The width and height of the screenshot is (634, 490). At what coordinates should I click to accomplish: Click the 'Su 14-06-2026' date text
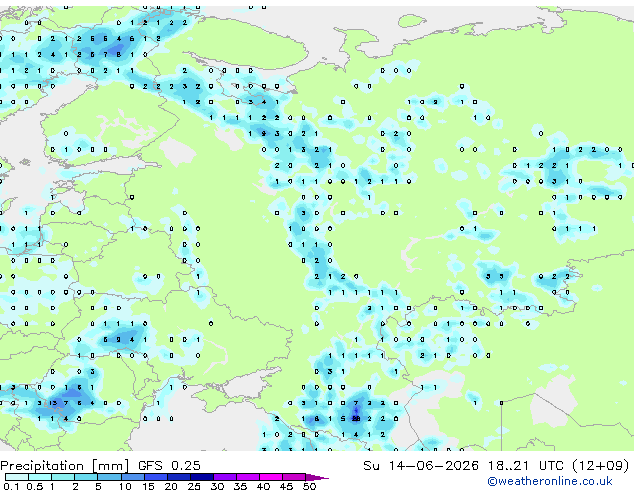pos(421,465)
